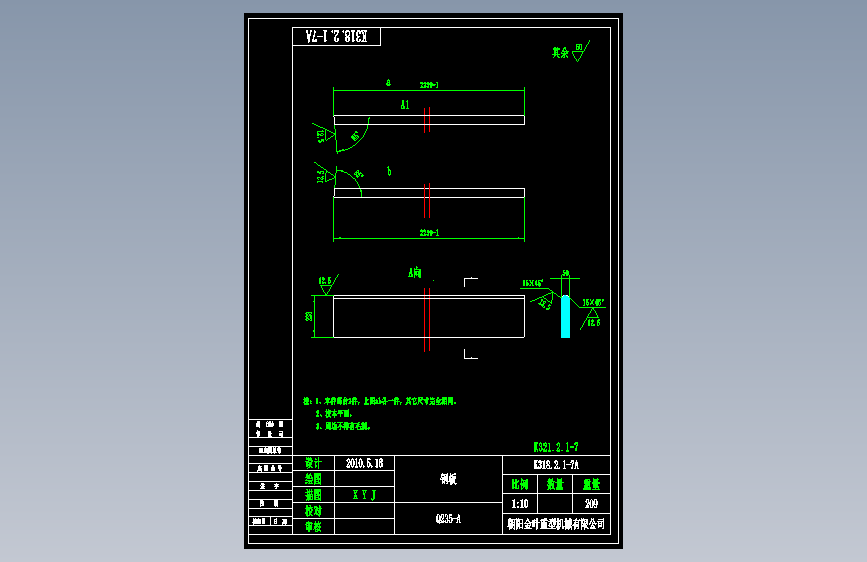Select the upper 15X45° chamfer annotation

coord(532,283)
